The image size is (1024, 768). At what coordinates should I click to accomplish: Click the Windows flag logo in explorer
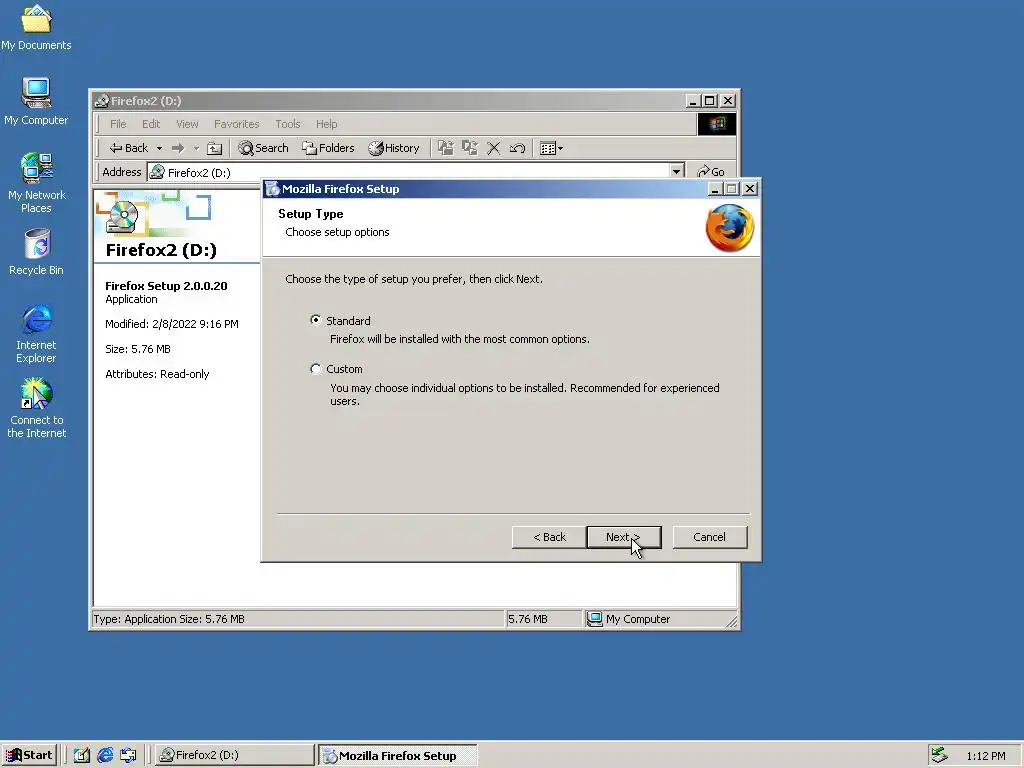(x=716, y=124)
